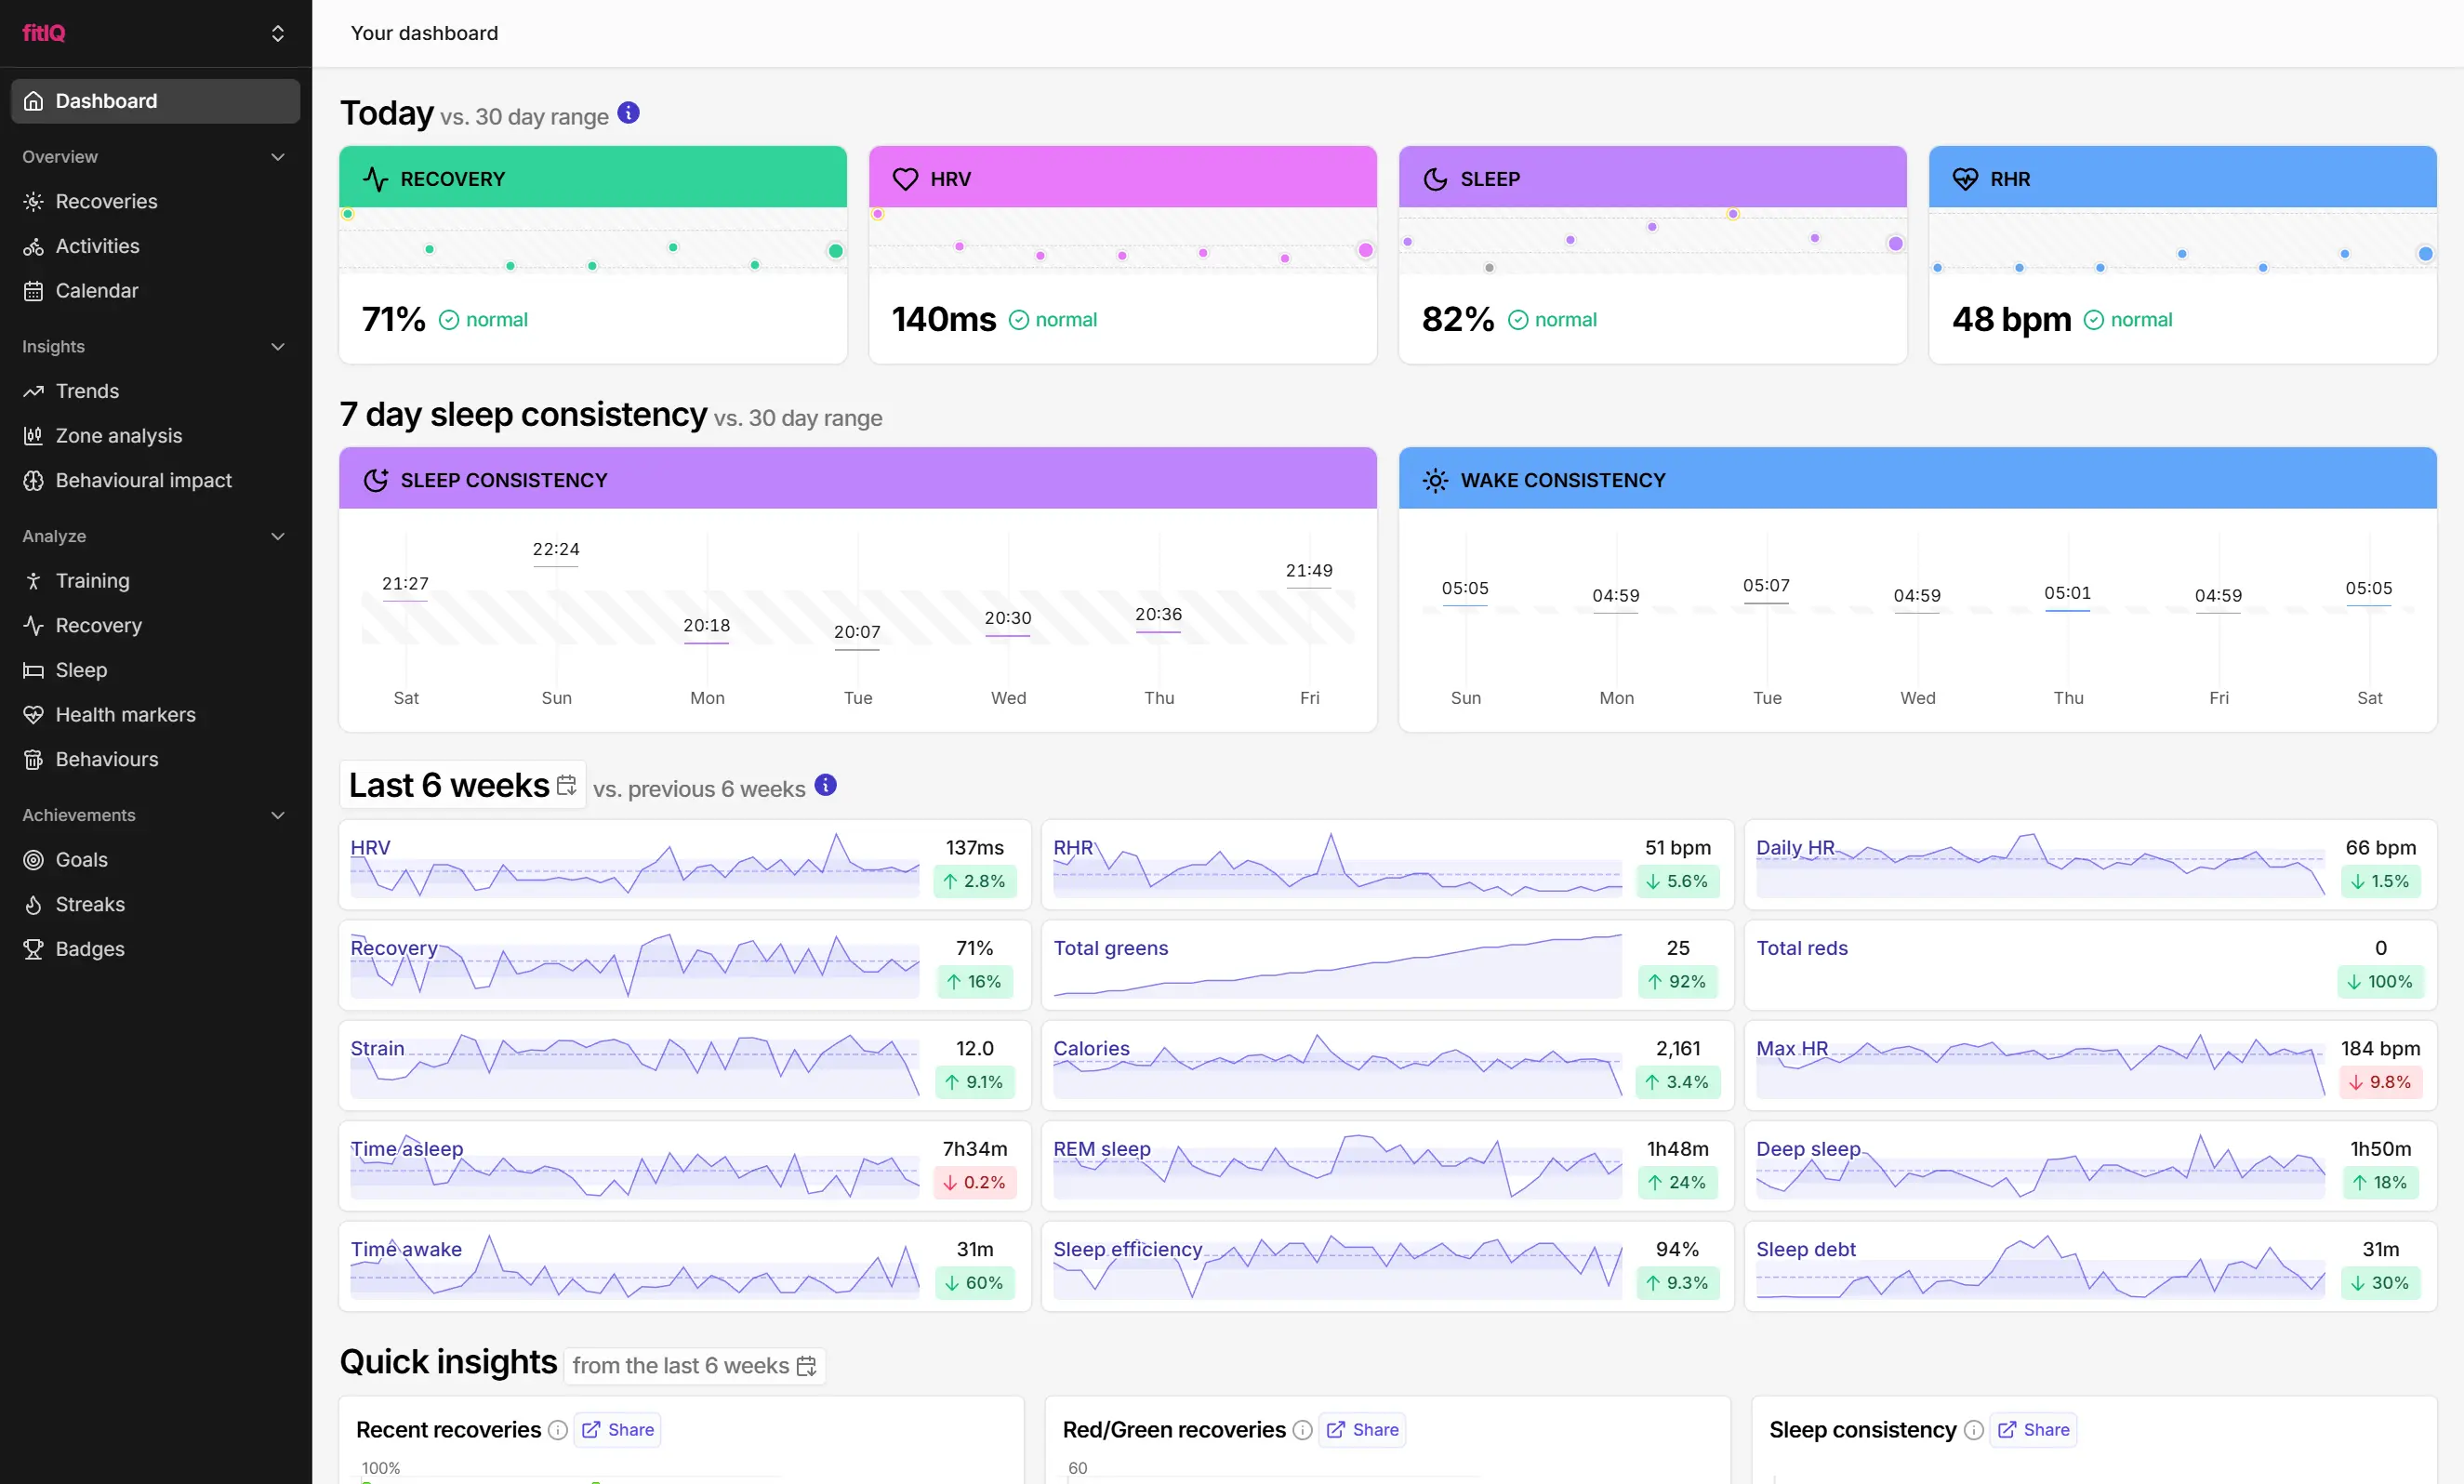Screen dimensions: 2464x1484
Task: Collapse the Achievements sidebar section
Action: (278, 815)
